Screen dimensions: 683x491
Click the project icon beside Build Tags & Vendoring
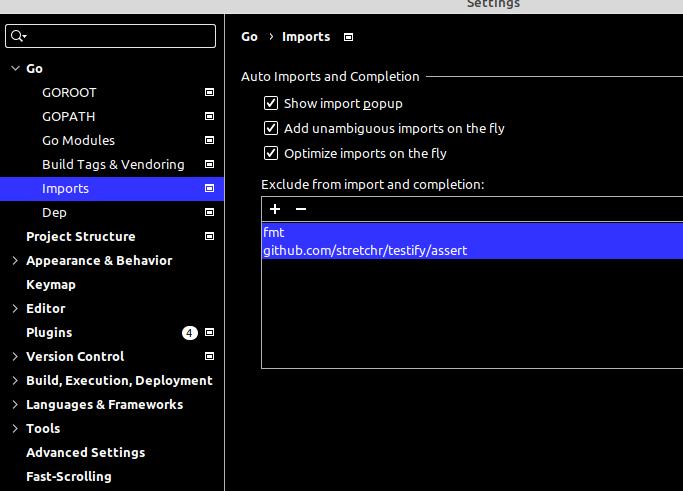click(210, 164)
